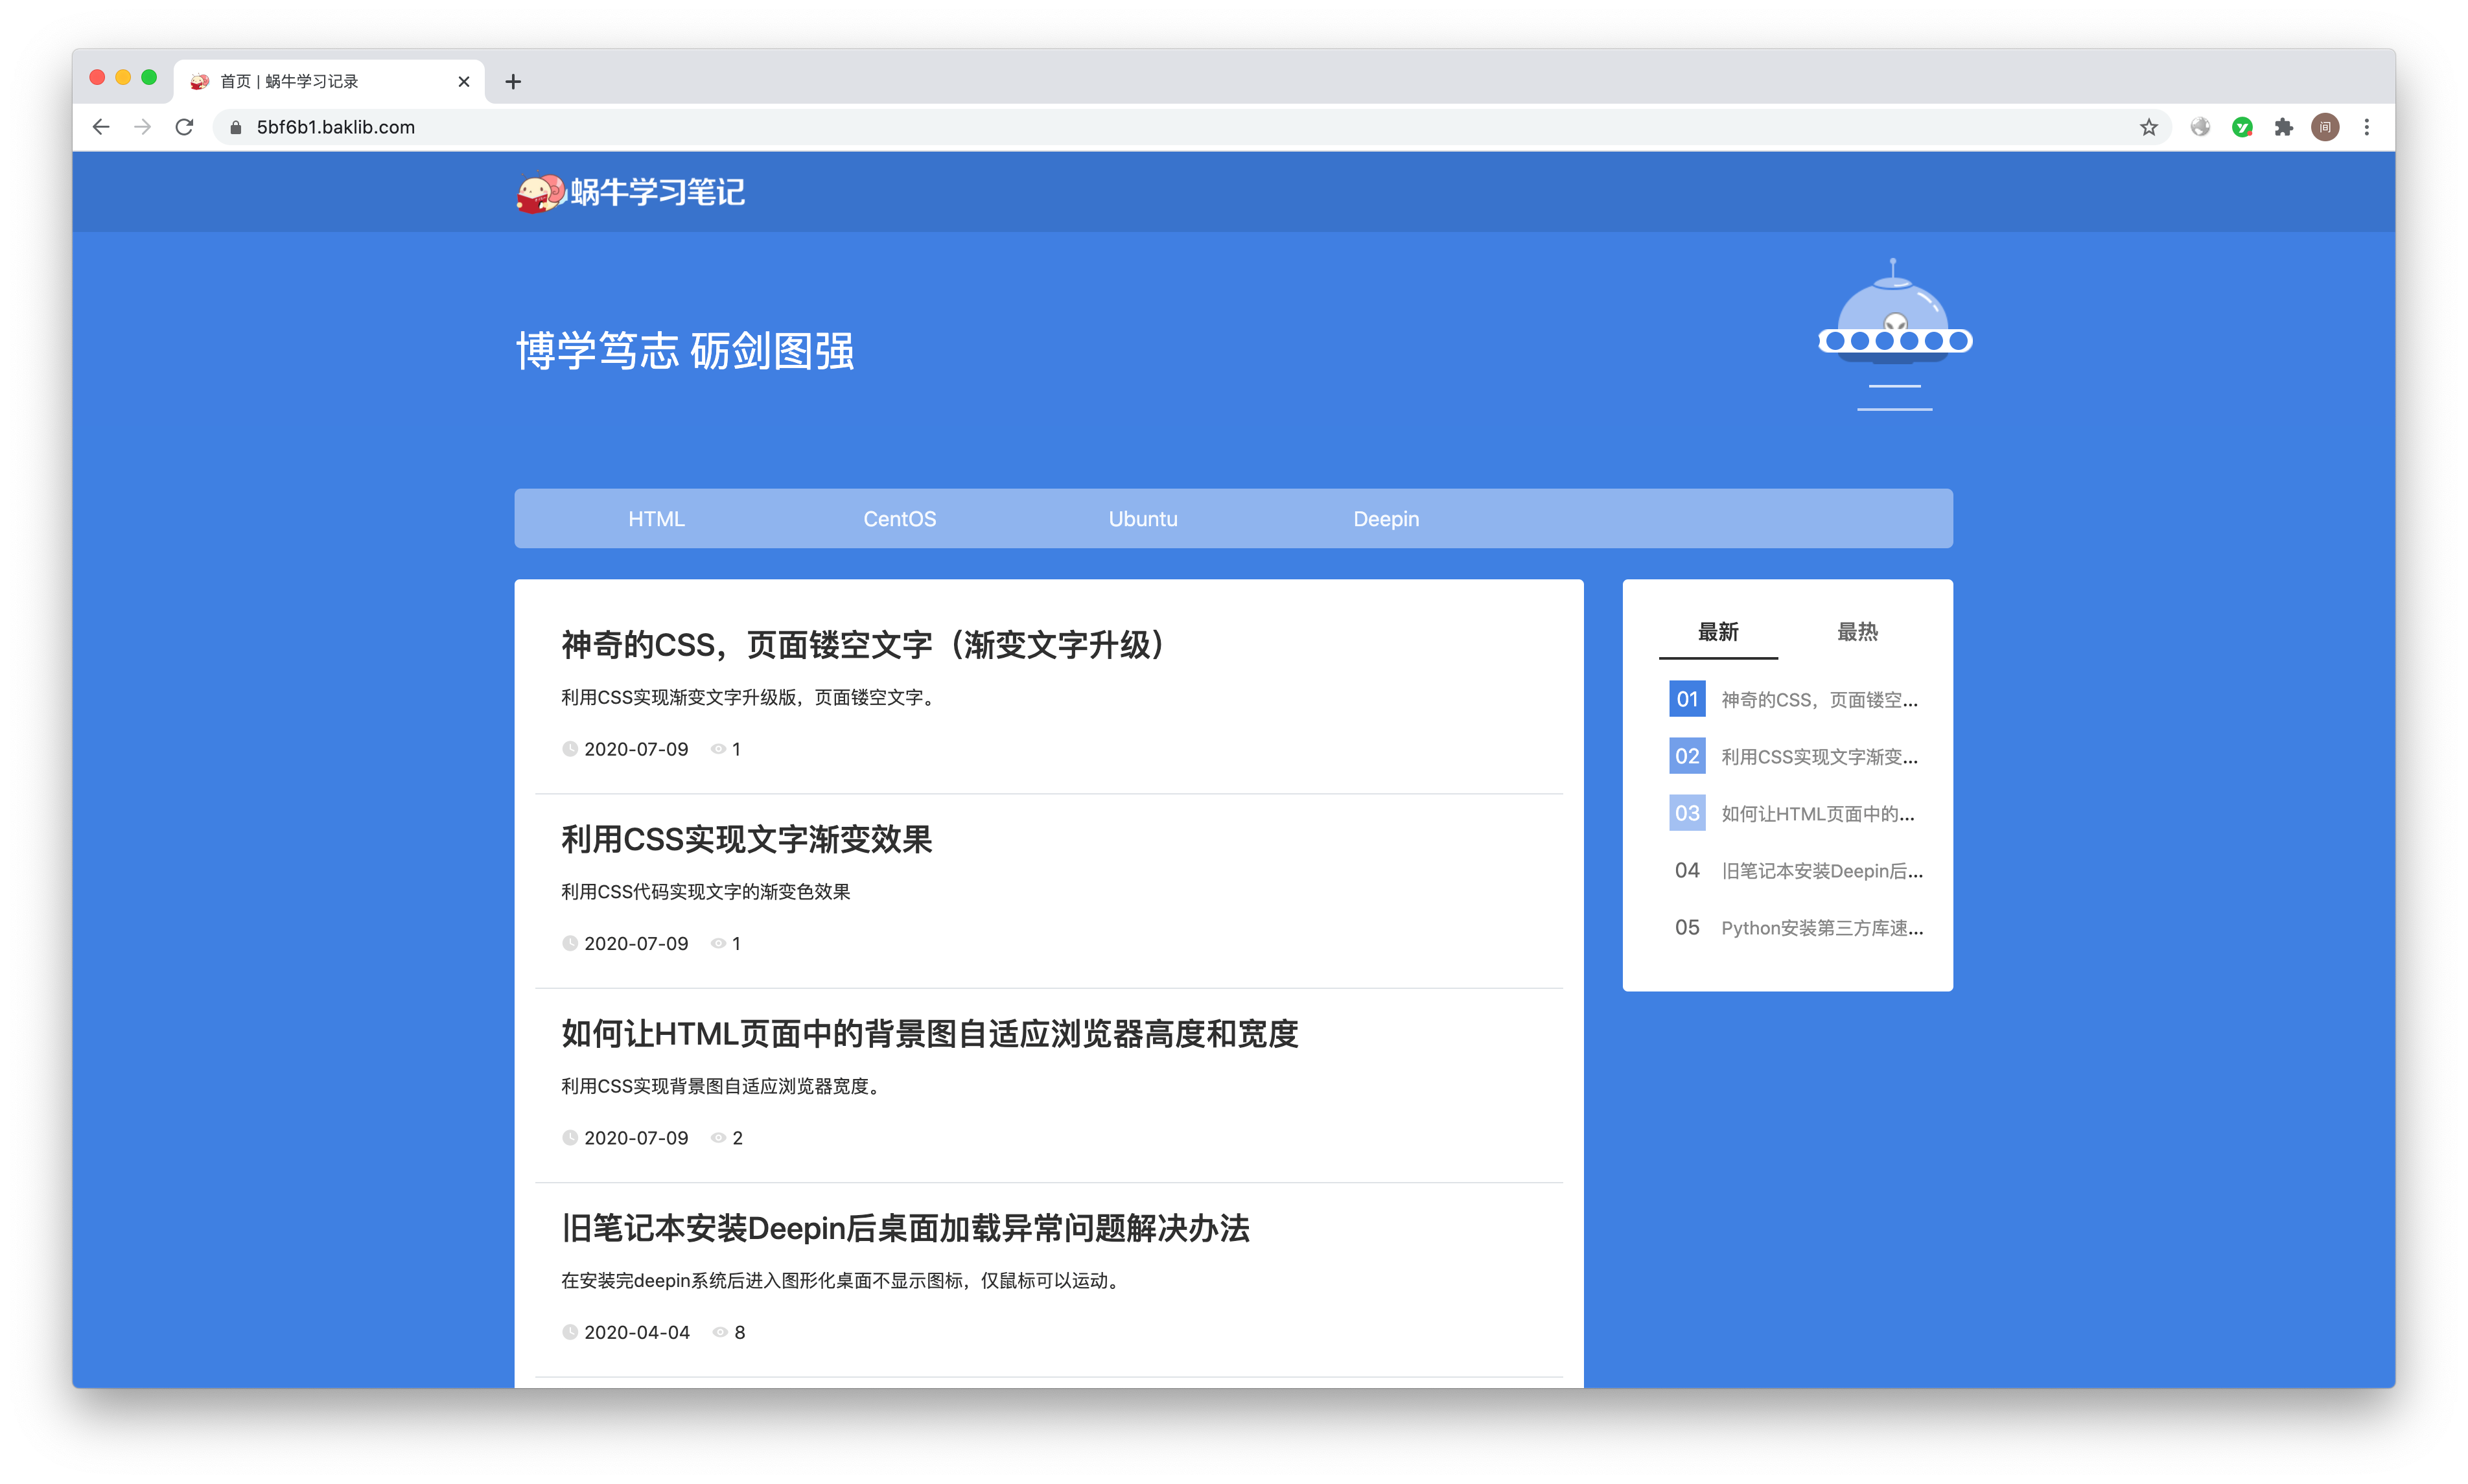
Task: Open a new browser tab
Action: click(x=513, y=82)
